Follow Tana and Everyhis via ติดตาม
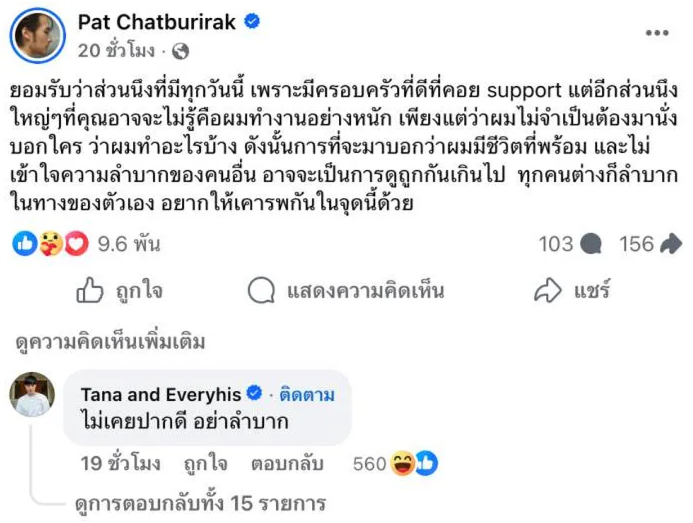This screenshot has width=693, height=523. click(x=305, y=393)
